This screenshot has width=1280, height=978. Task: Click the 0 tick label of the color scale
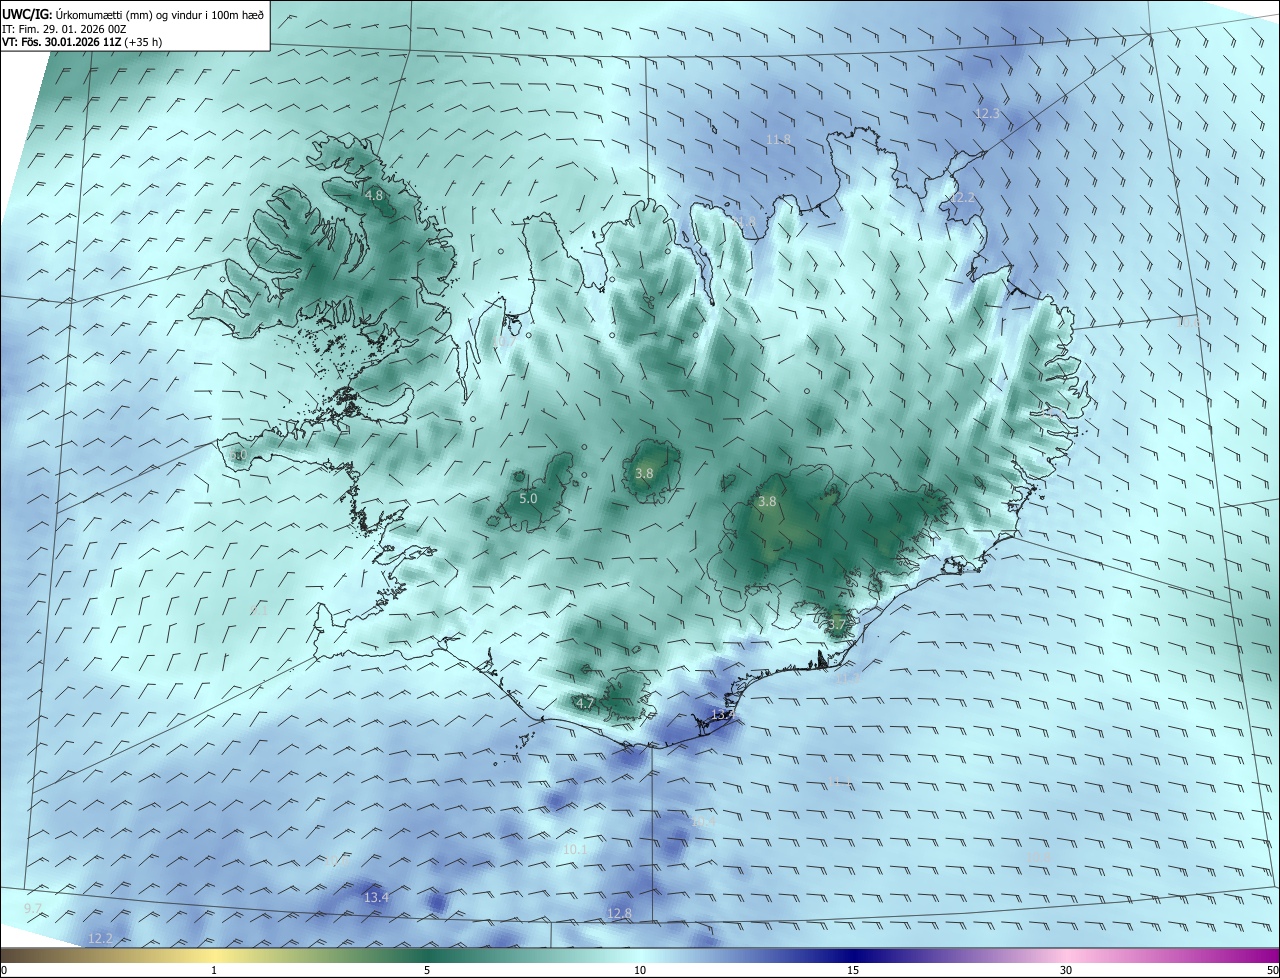pyautogui.click(x=4, y=970)
